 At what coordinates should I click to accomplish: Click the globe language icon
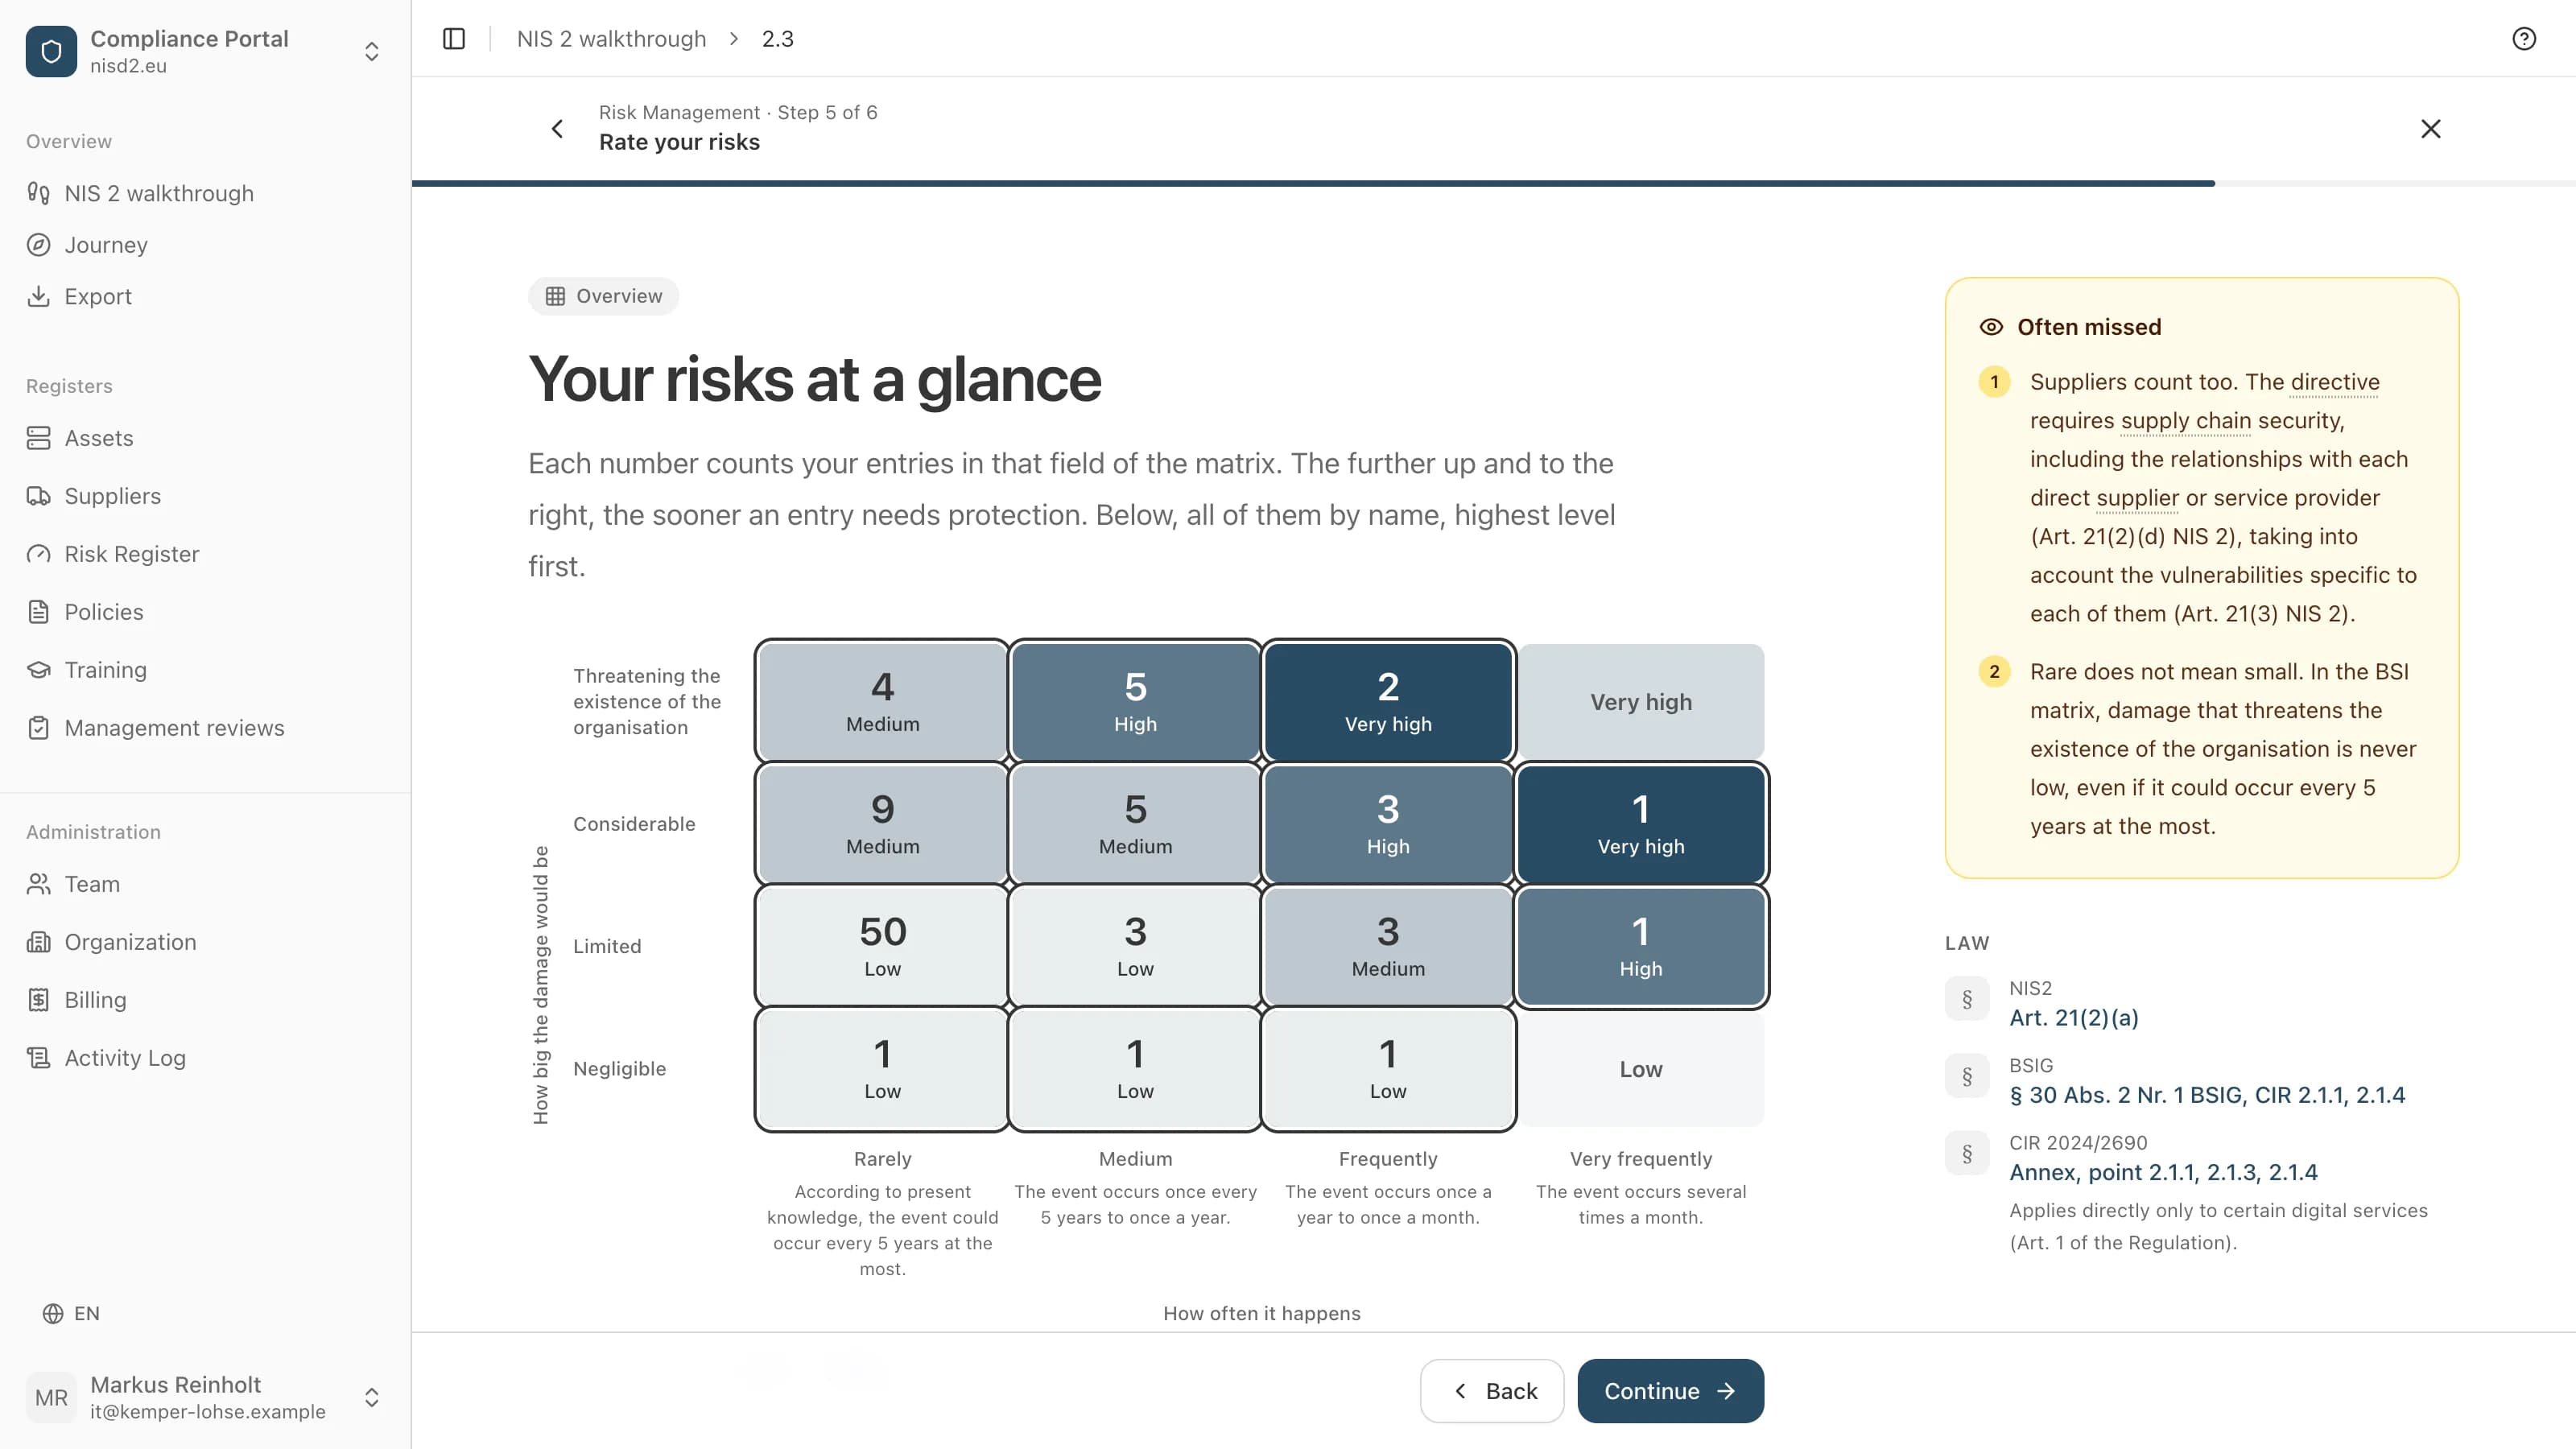[53, 1314]
